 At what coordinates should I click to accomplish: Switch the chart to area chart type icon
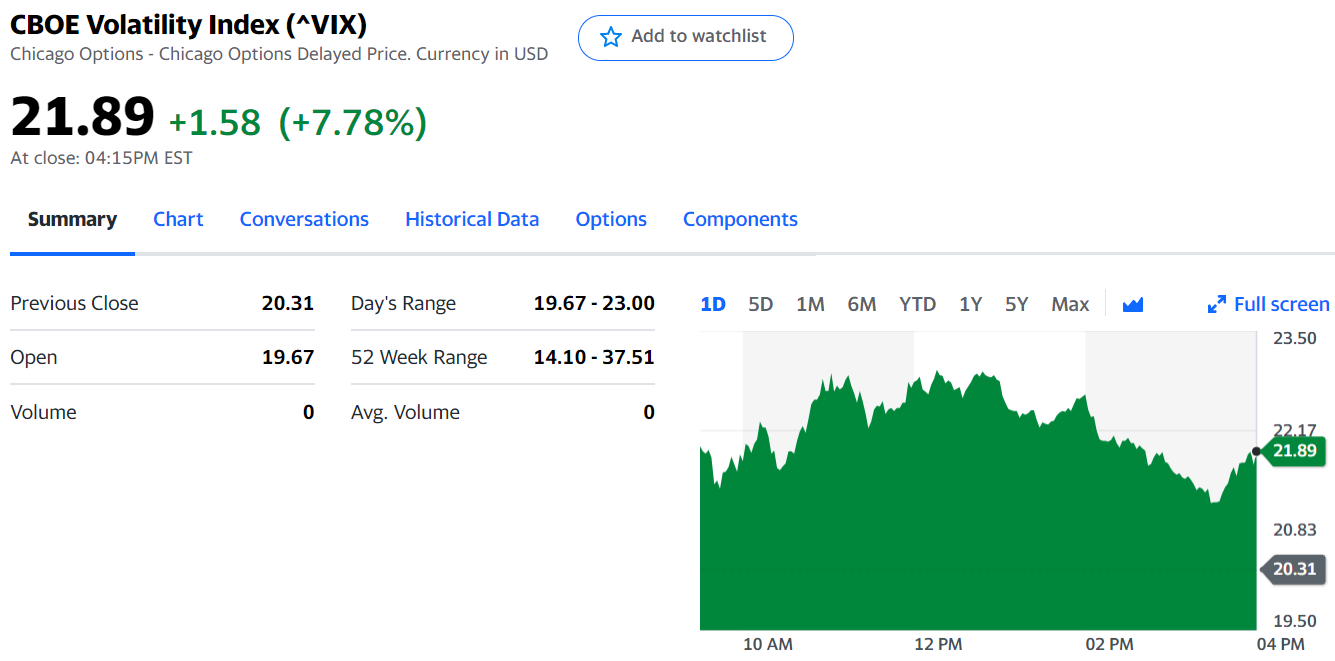[x=1133, y=304]
